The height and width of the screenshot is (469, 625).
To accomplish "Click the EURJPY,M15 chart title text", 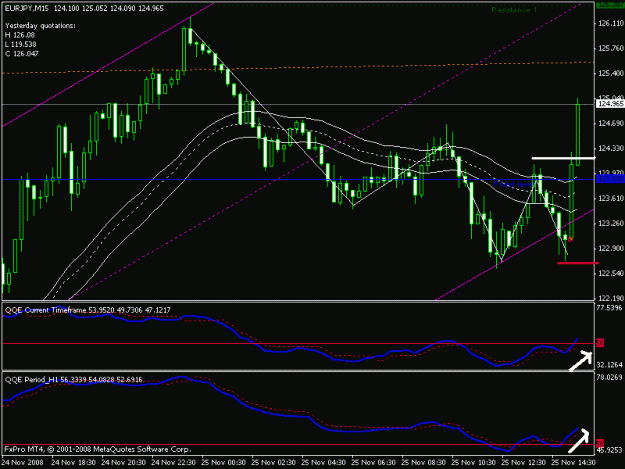I will [28, 8].
